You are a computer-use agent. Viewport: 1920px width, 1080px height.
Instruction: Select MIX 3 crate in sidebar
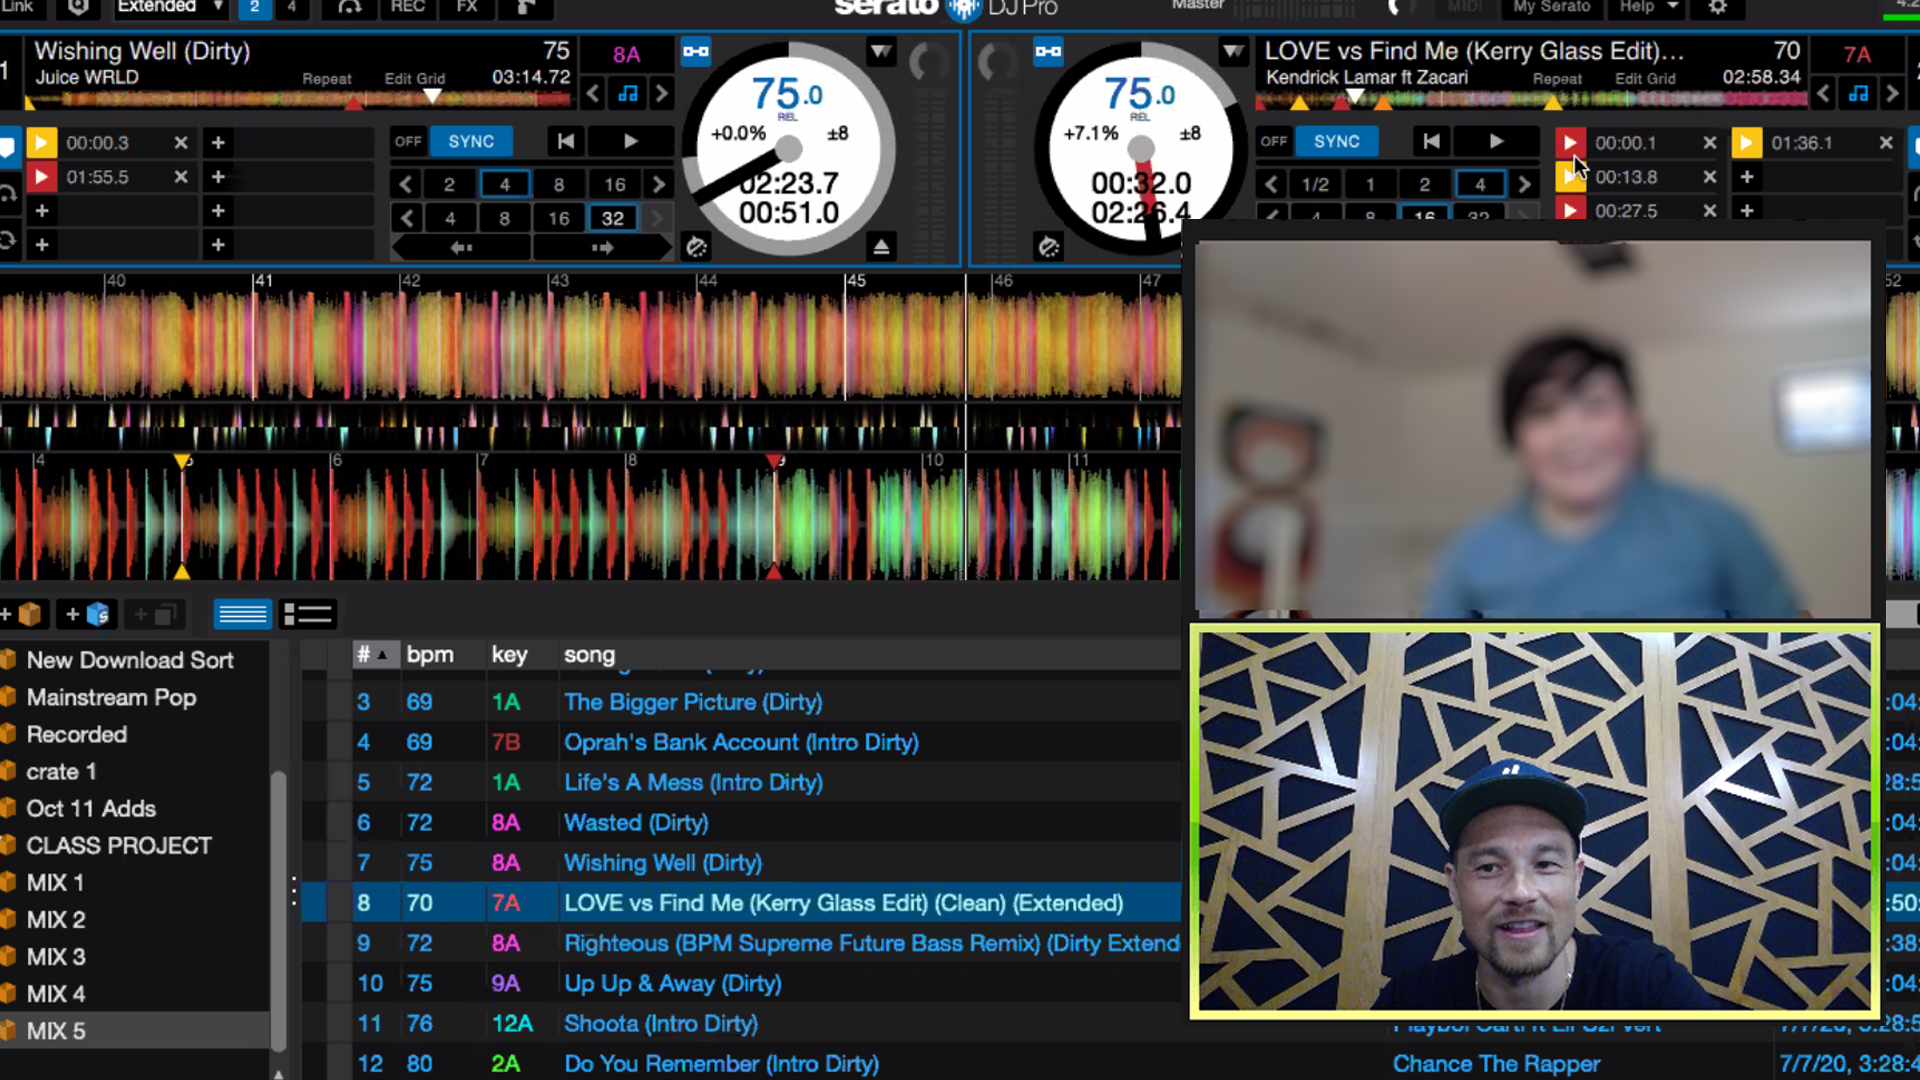point(56,957)
